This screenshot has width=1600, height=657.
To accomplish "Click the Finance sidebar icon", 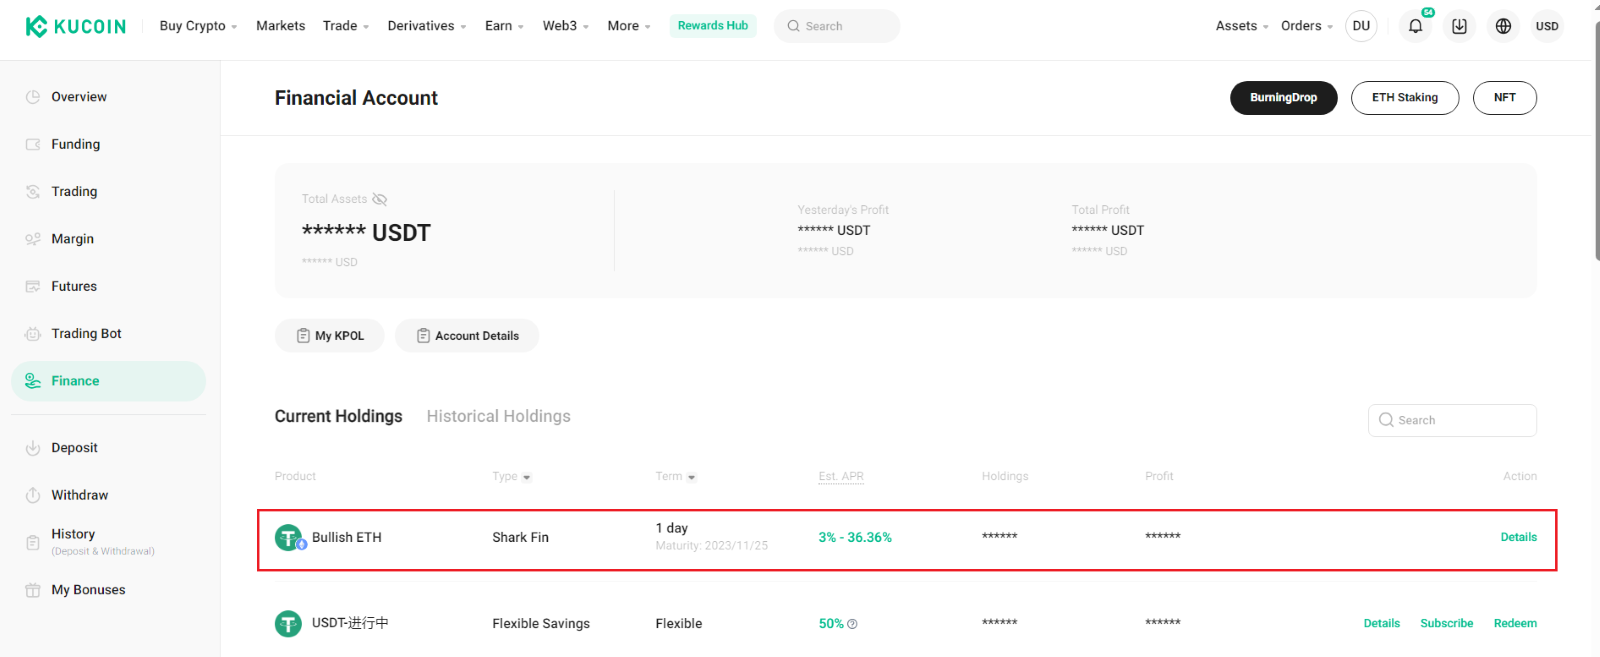I will tap(33, 381).
